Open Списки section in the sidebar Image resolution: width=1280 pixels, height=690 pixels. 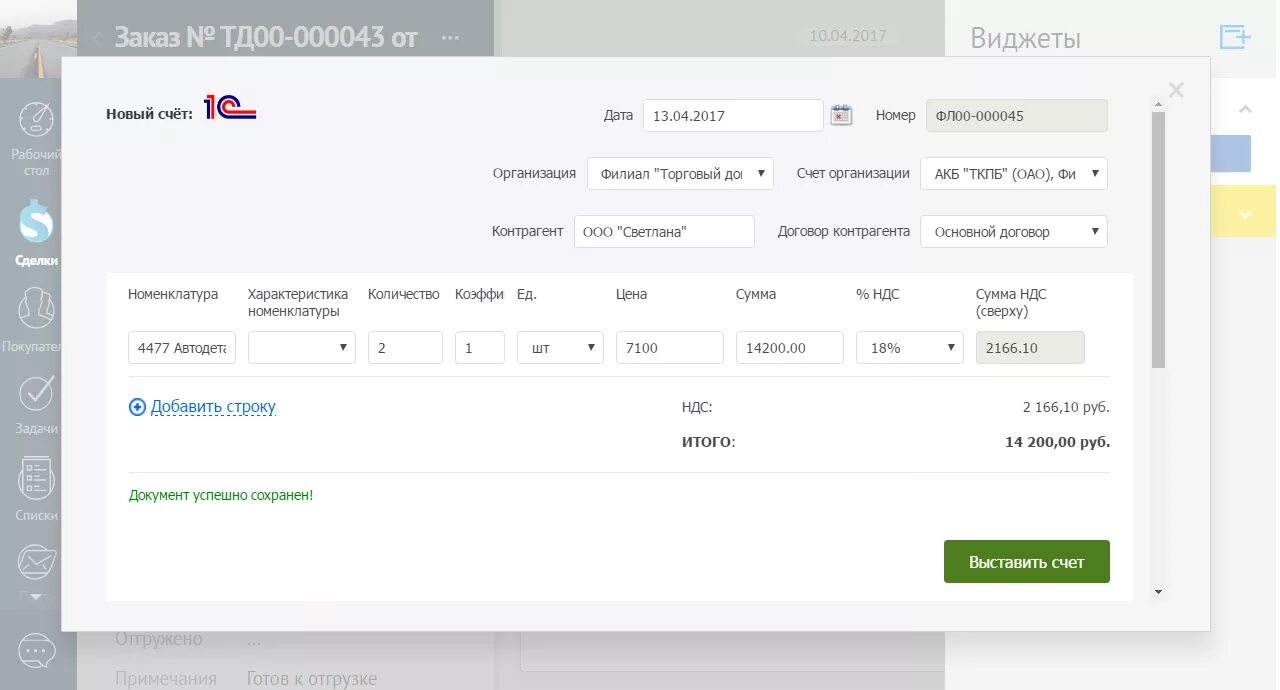[37, 490]
